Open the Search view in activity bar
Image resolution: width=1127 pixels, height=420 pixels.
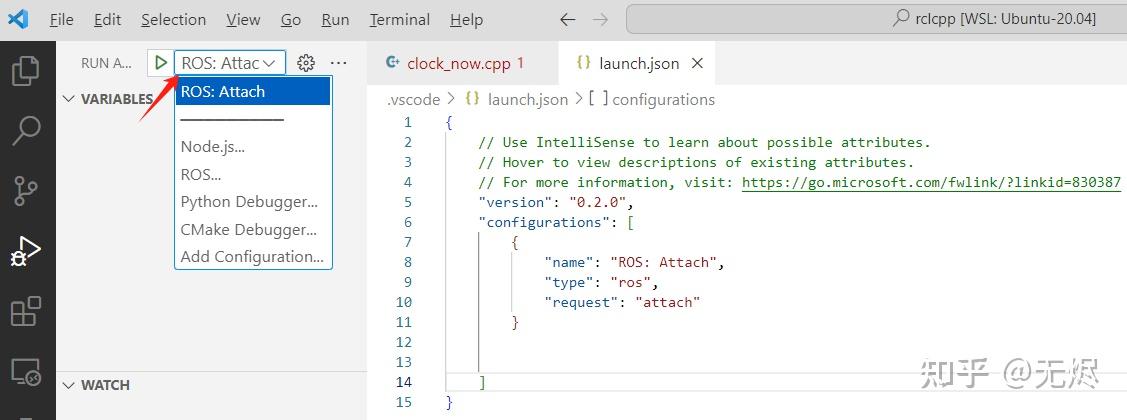[27, 131]
